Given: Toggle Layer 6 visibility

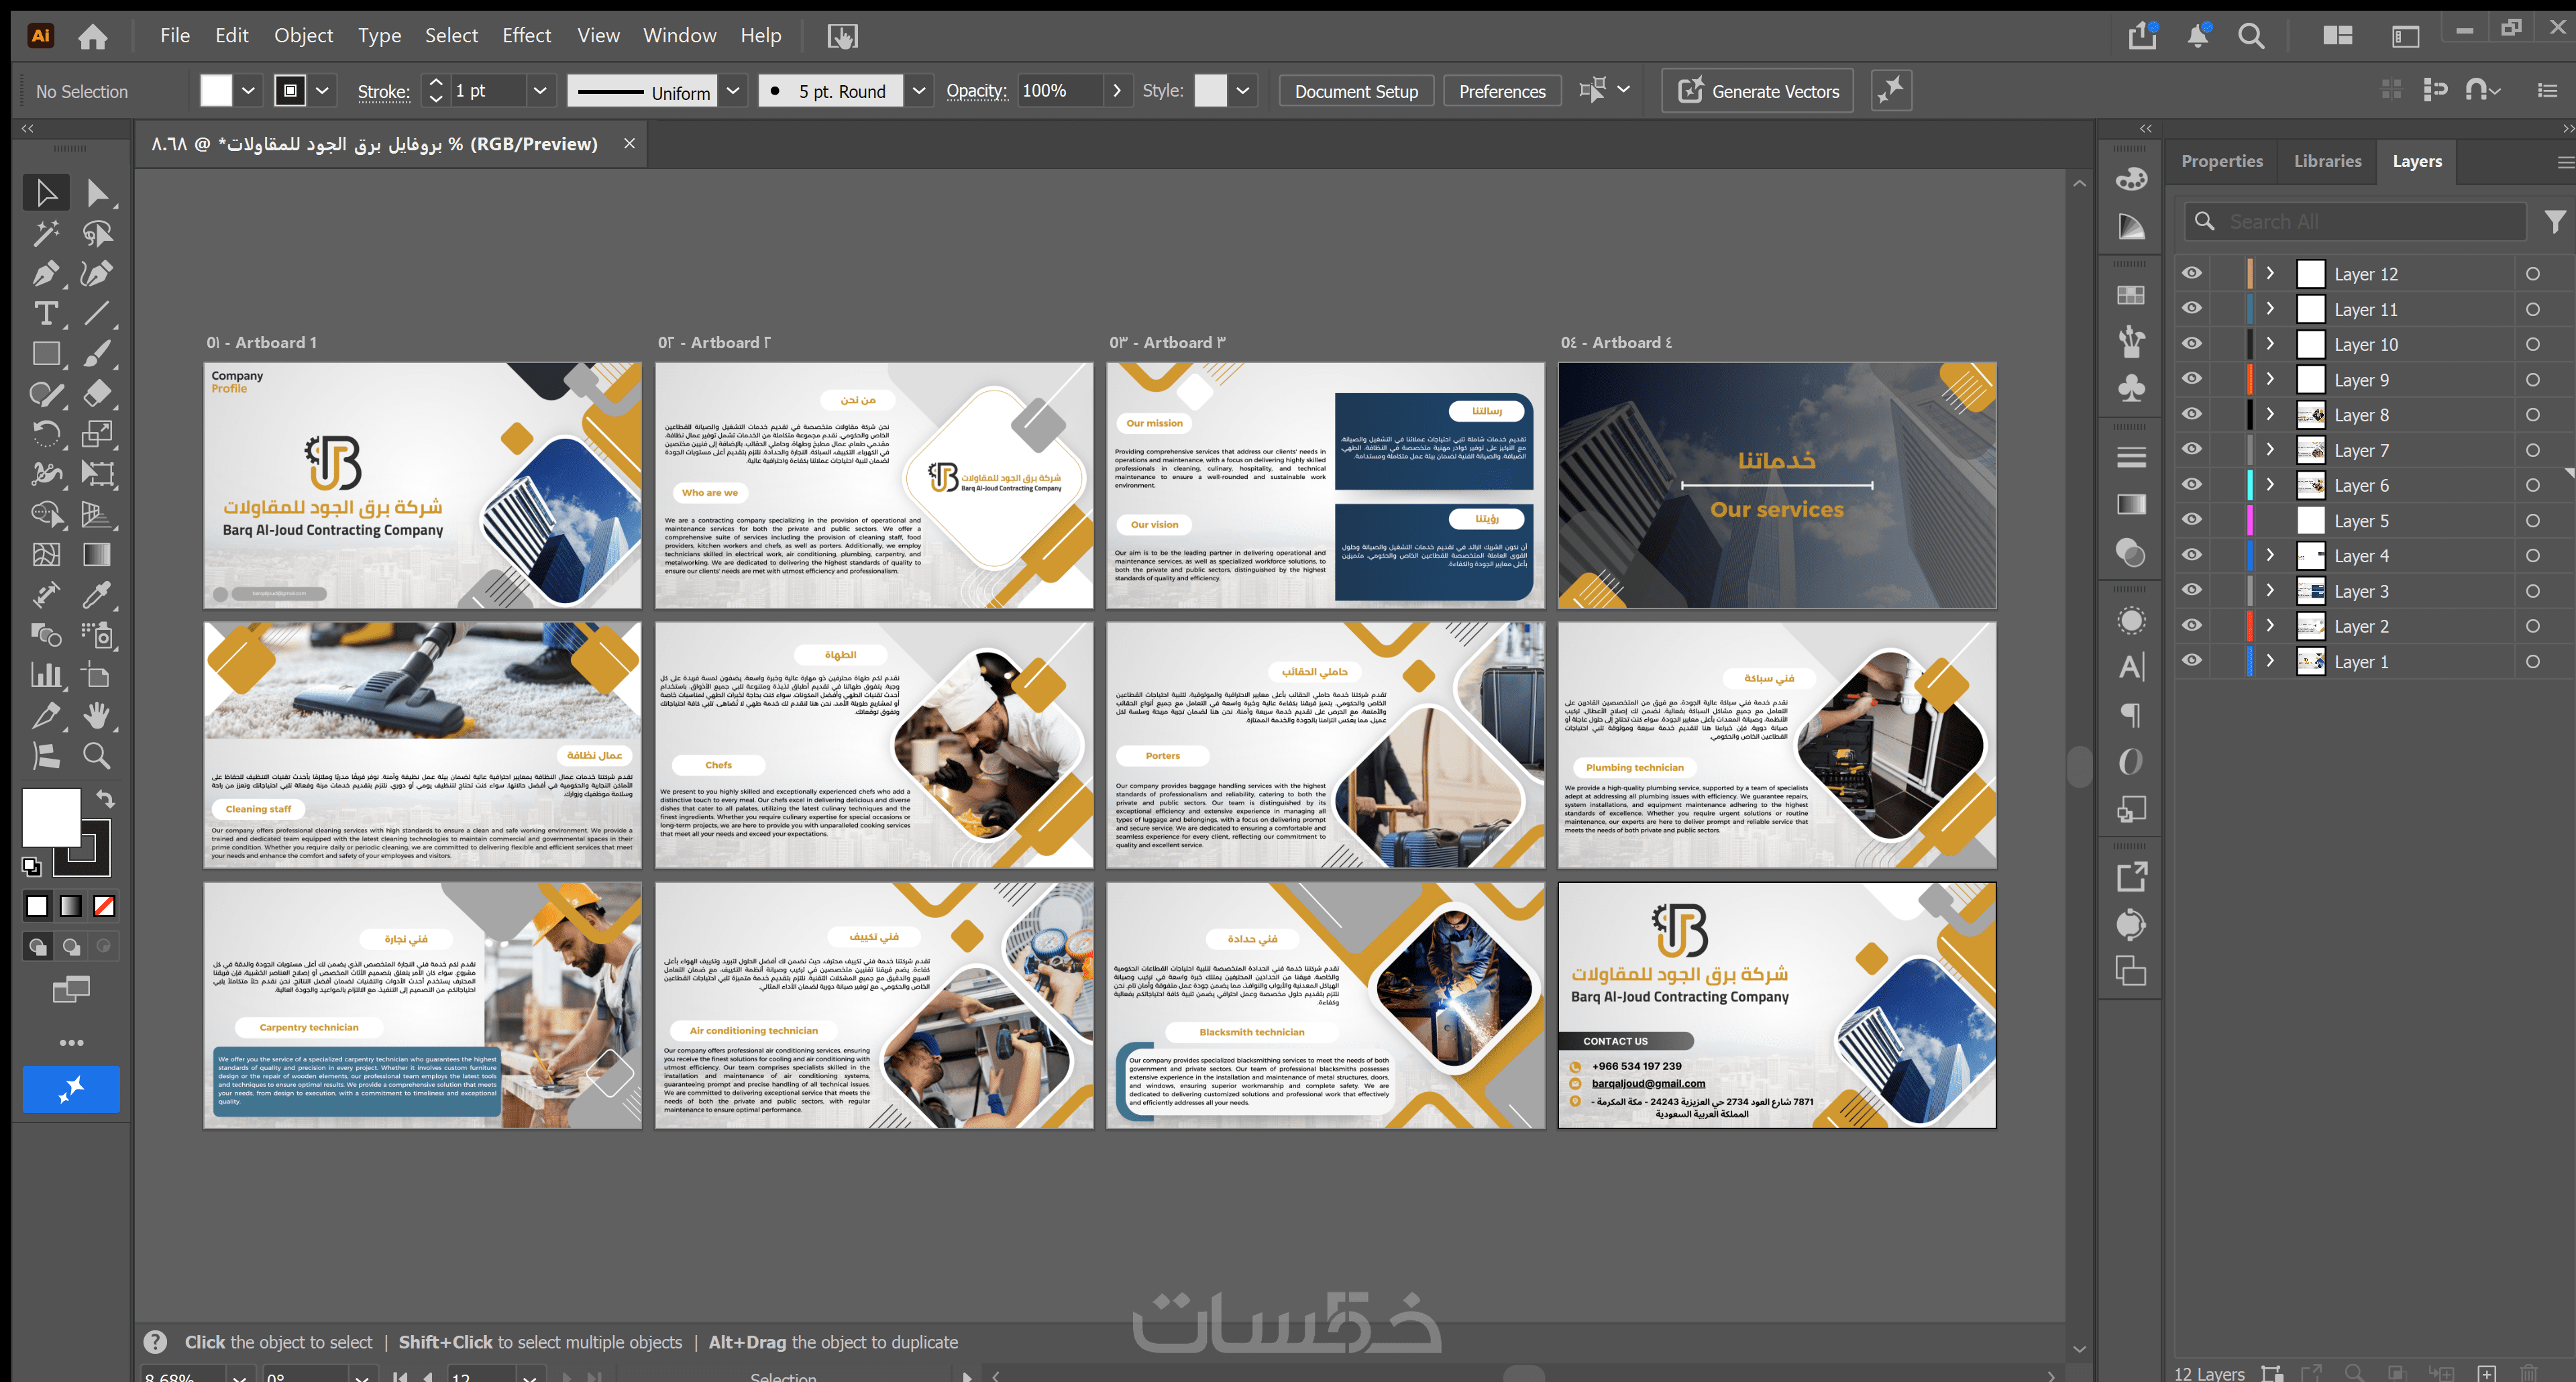Looking at the screenshot, I should coord(2191,485).
